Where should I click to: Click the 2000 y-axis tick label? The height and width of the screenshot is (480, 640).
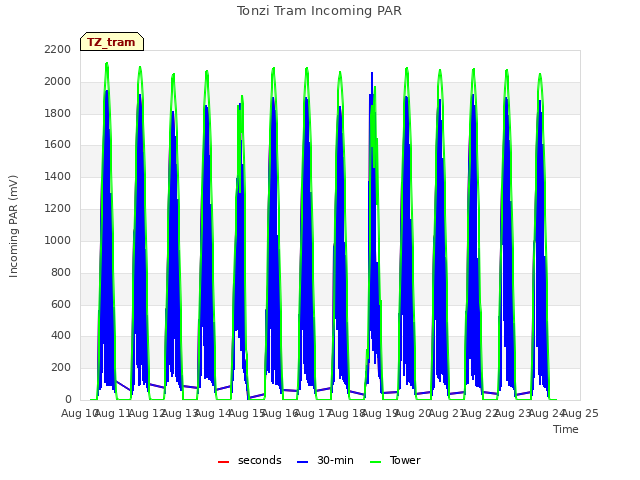58,81
